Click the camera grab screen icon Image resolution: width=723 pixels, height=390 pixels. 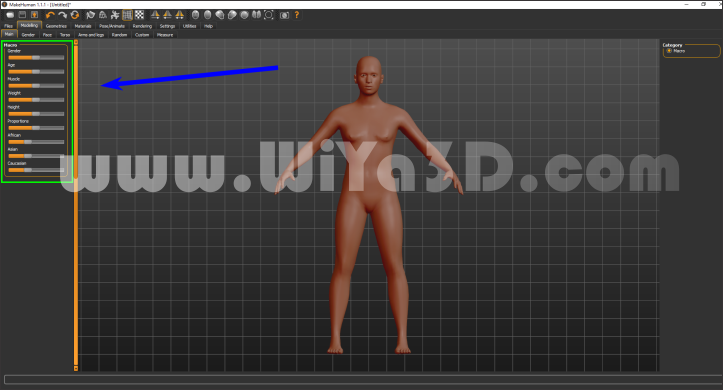click(284, 15)
